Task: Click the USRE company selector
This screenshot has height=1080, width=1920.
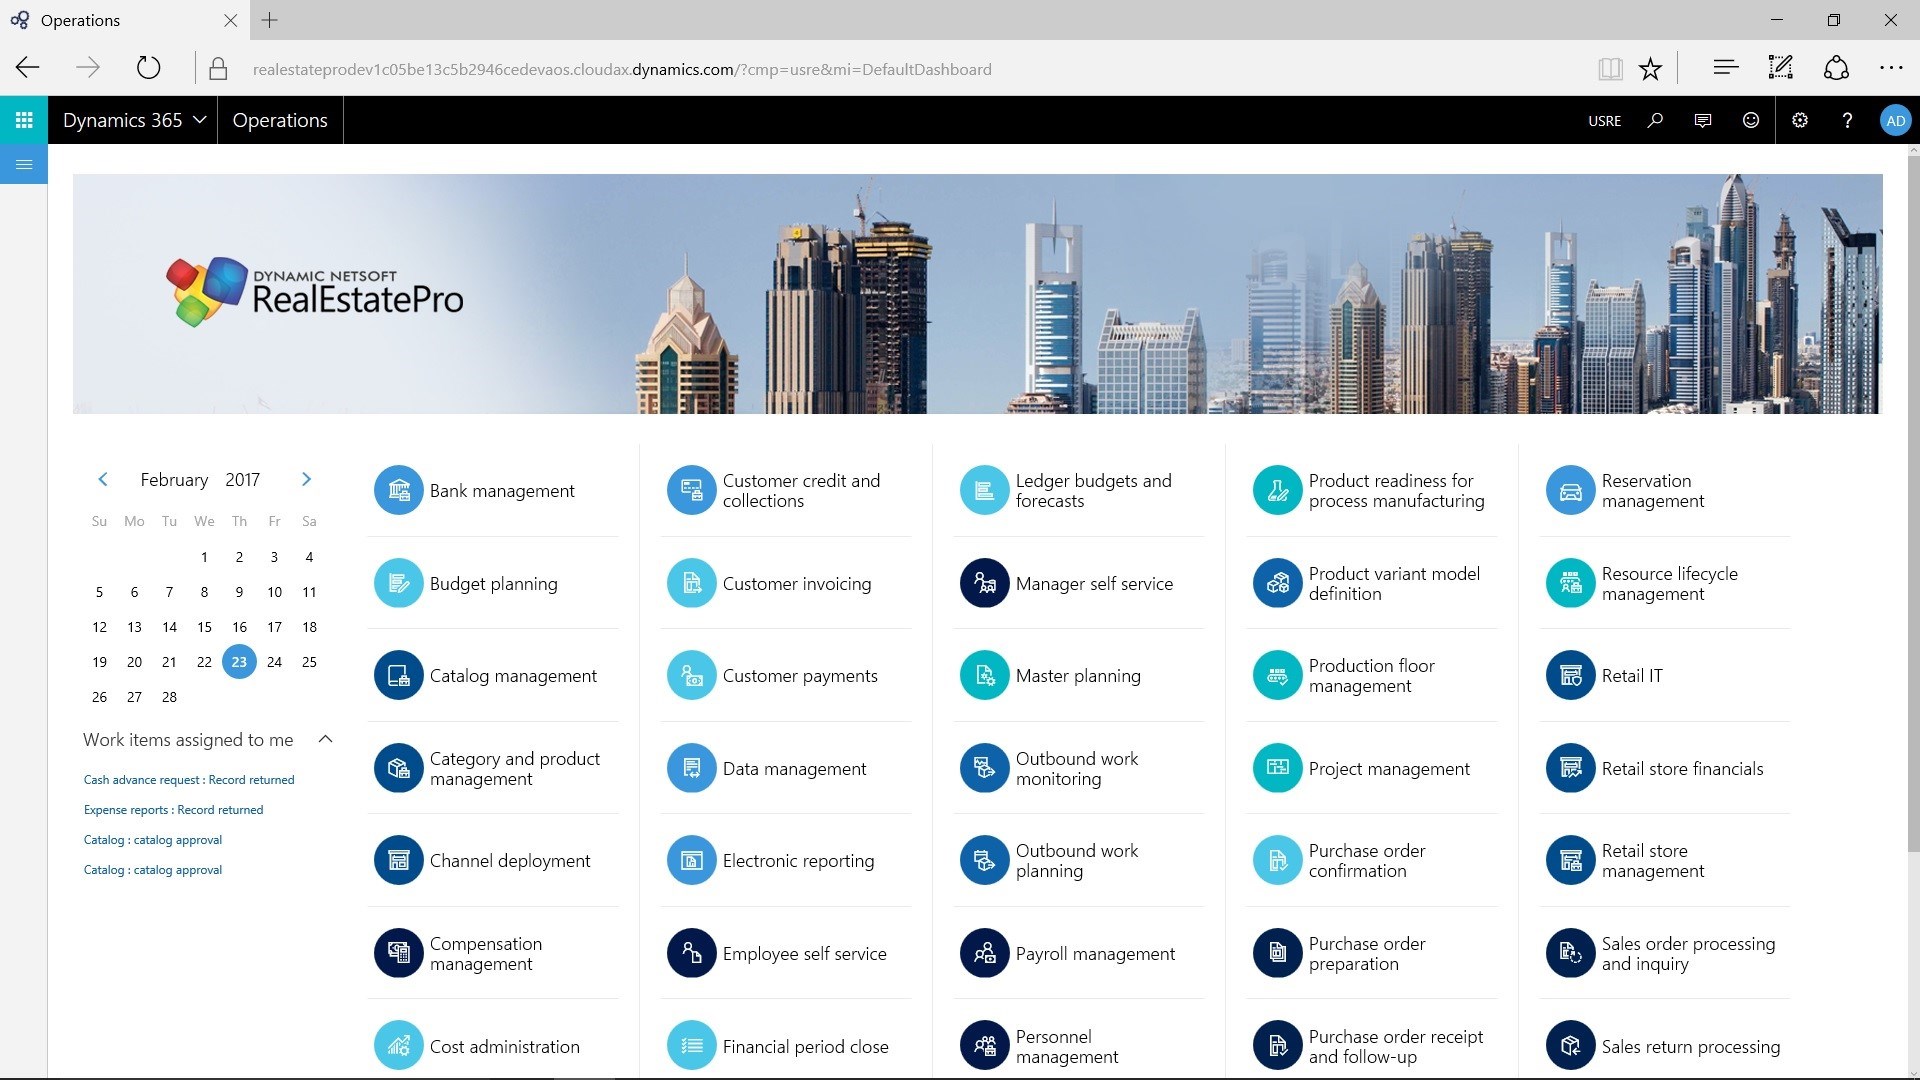Action: click(x=1604, y=121)
